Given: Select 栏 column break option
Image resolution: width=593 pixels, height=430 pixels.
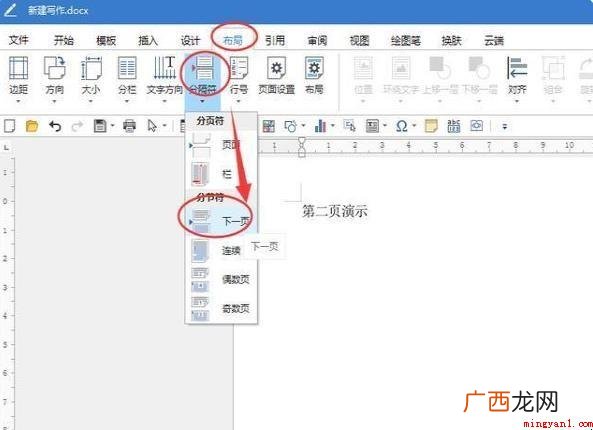Looking at the screenshot, I should click(x=221, y=174).
